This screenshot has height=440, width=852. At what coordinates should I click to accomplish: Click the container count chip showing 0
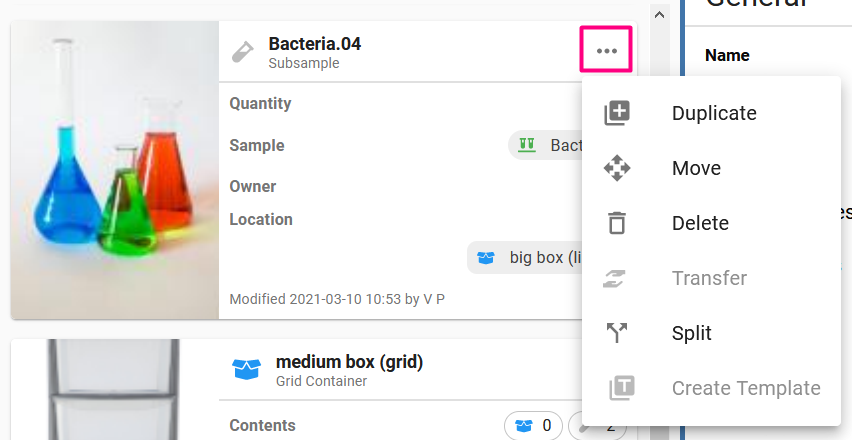pyautogui.click(x=533, y=425)
